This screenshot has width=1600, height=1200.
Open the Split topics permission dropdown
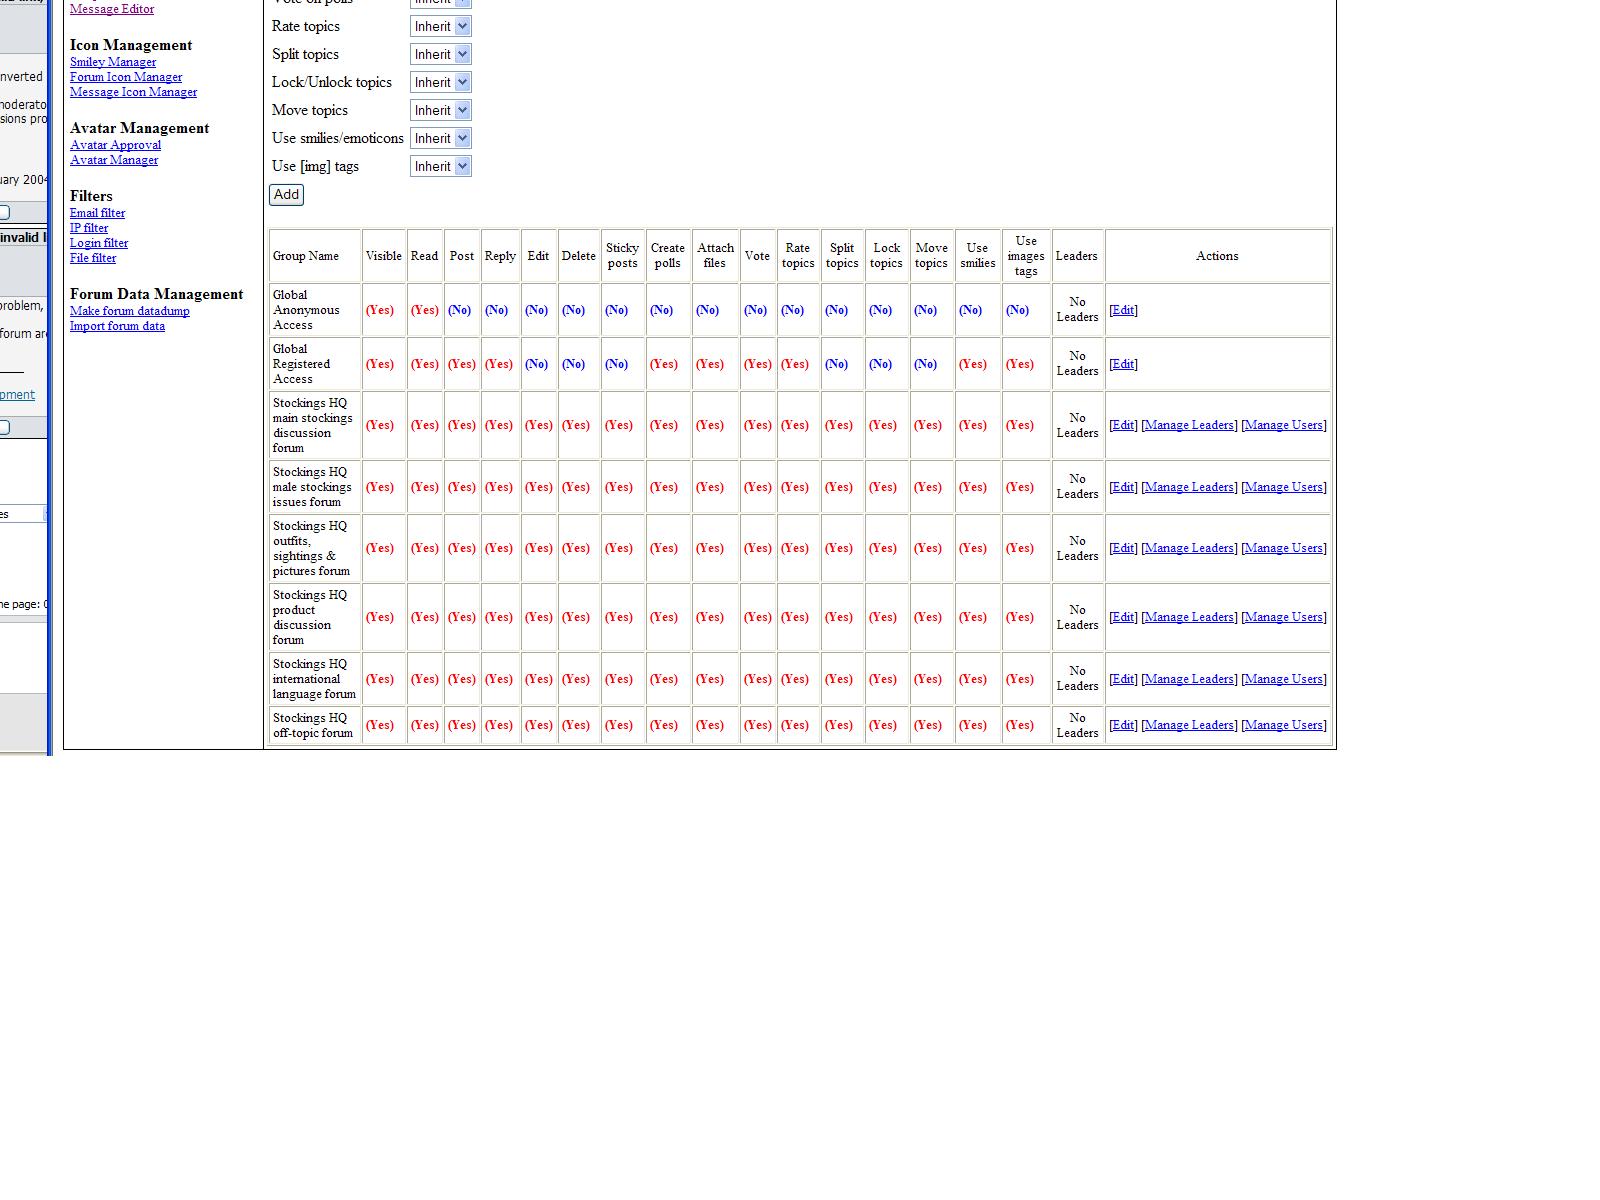coord(440,55)
